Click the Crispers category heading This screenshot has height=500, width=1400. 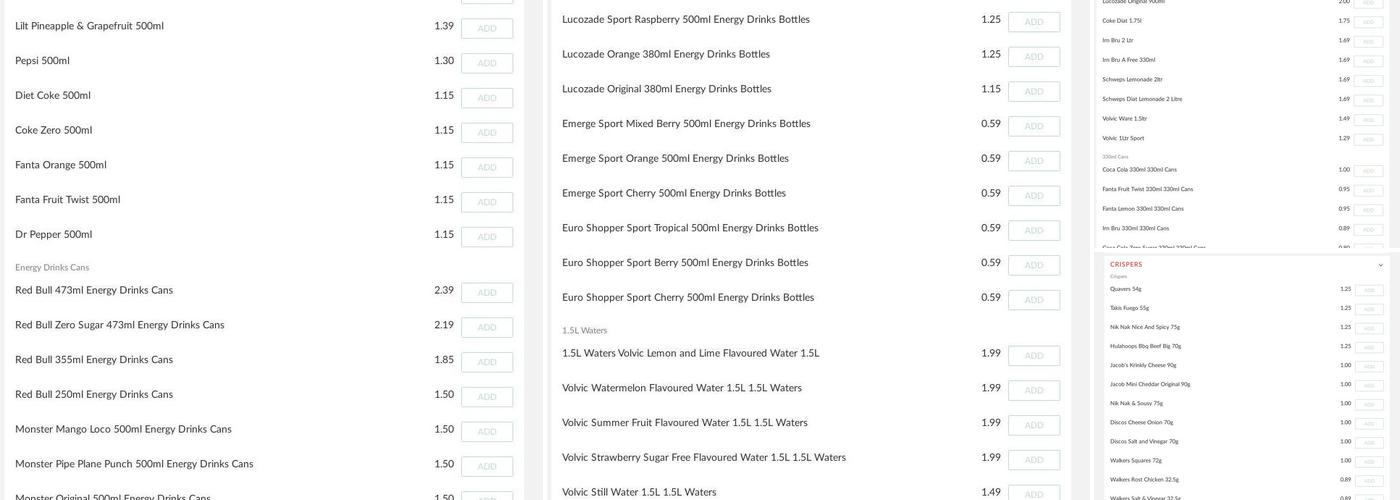[1126, 265]
